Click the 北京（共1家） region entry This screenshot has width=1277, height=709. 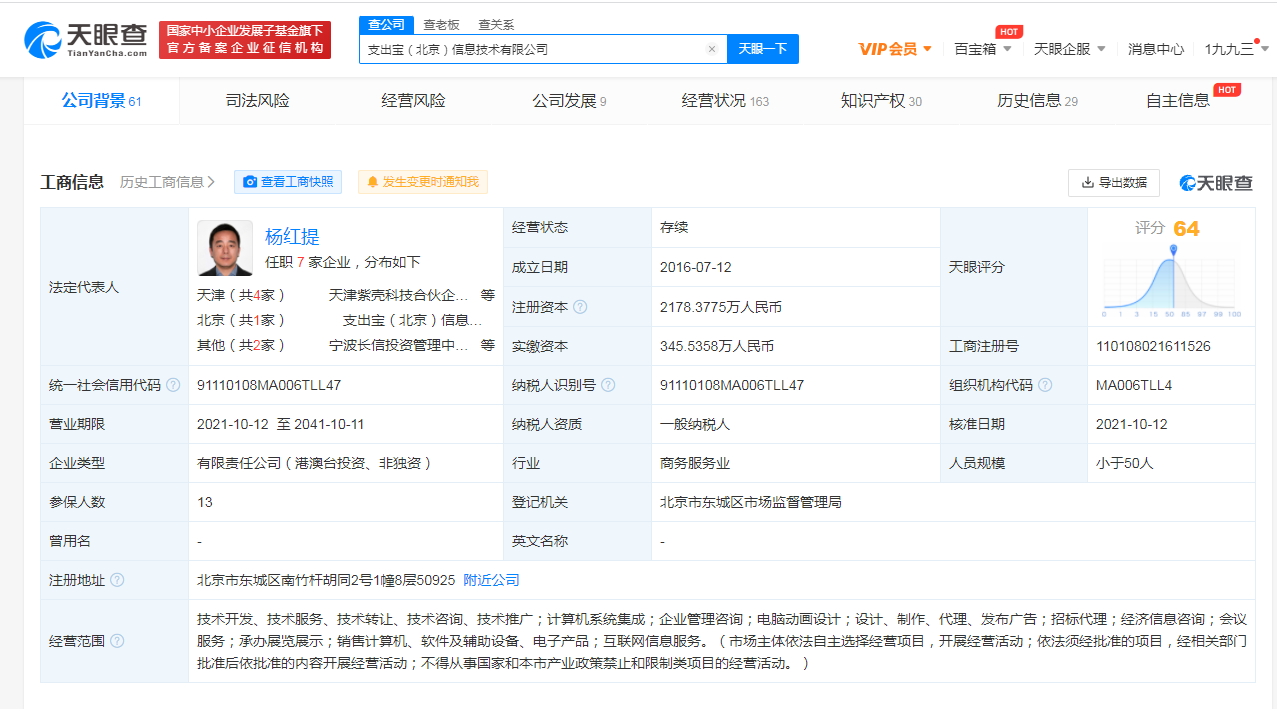241,320
